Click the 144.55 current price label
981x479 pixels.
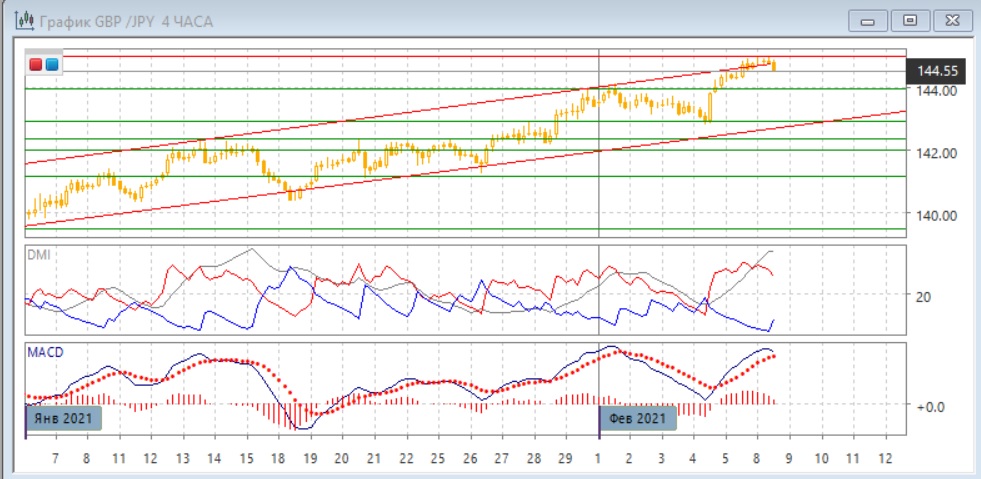[937, 71]
